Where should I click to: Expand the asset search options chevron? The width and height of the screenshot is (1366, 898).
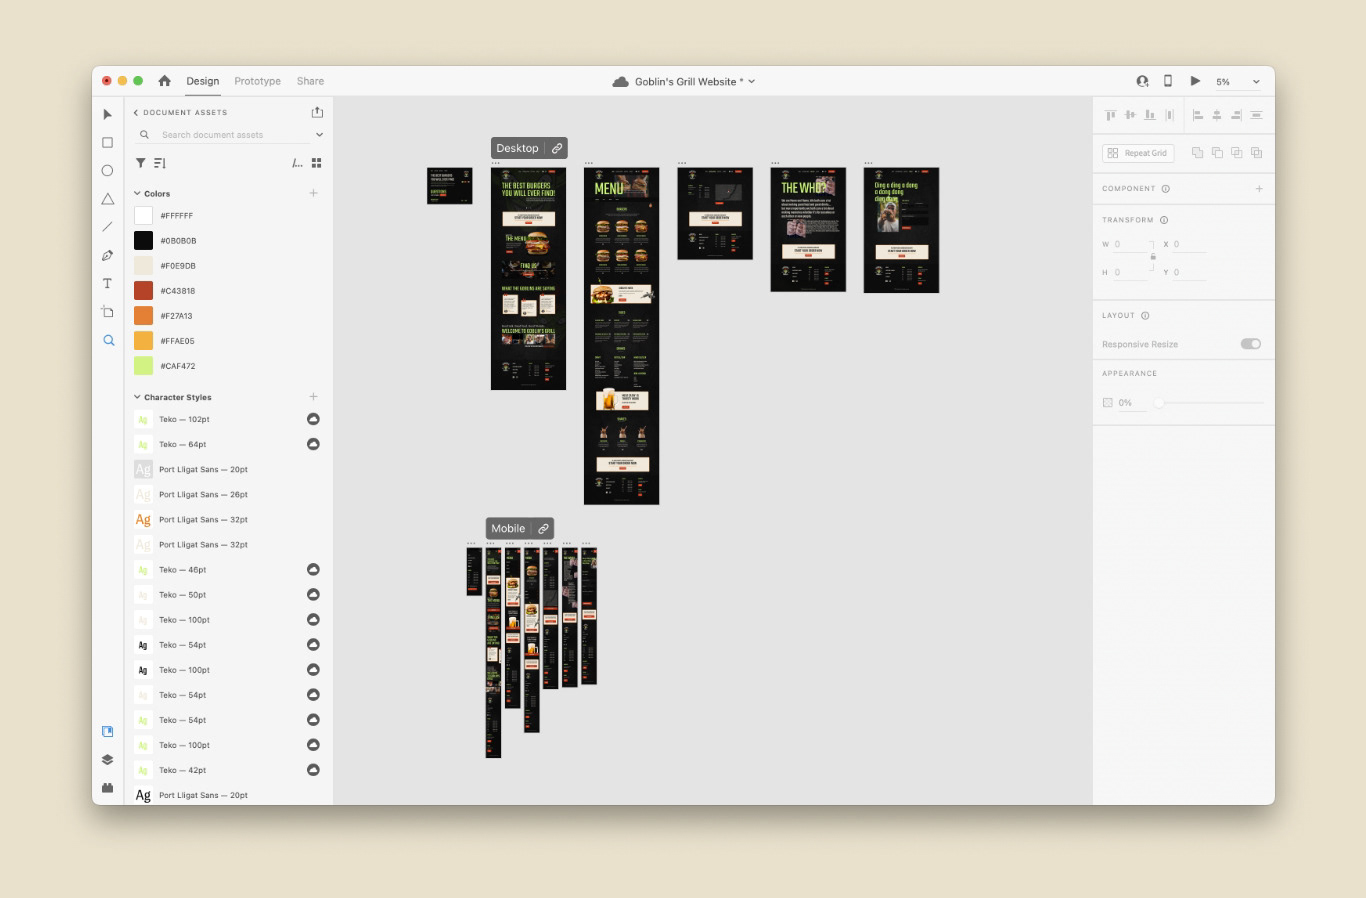click(319, 135)
